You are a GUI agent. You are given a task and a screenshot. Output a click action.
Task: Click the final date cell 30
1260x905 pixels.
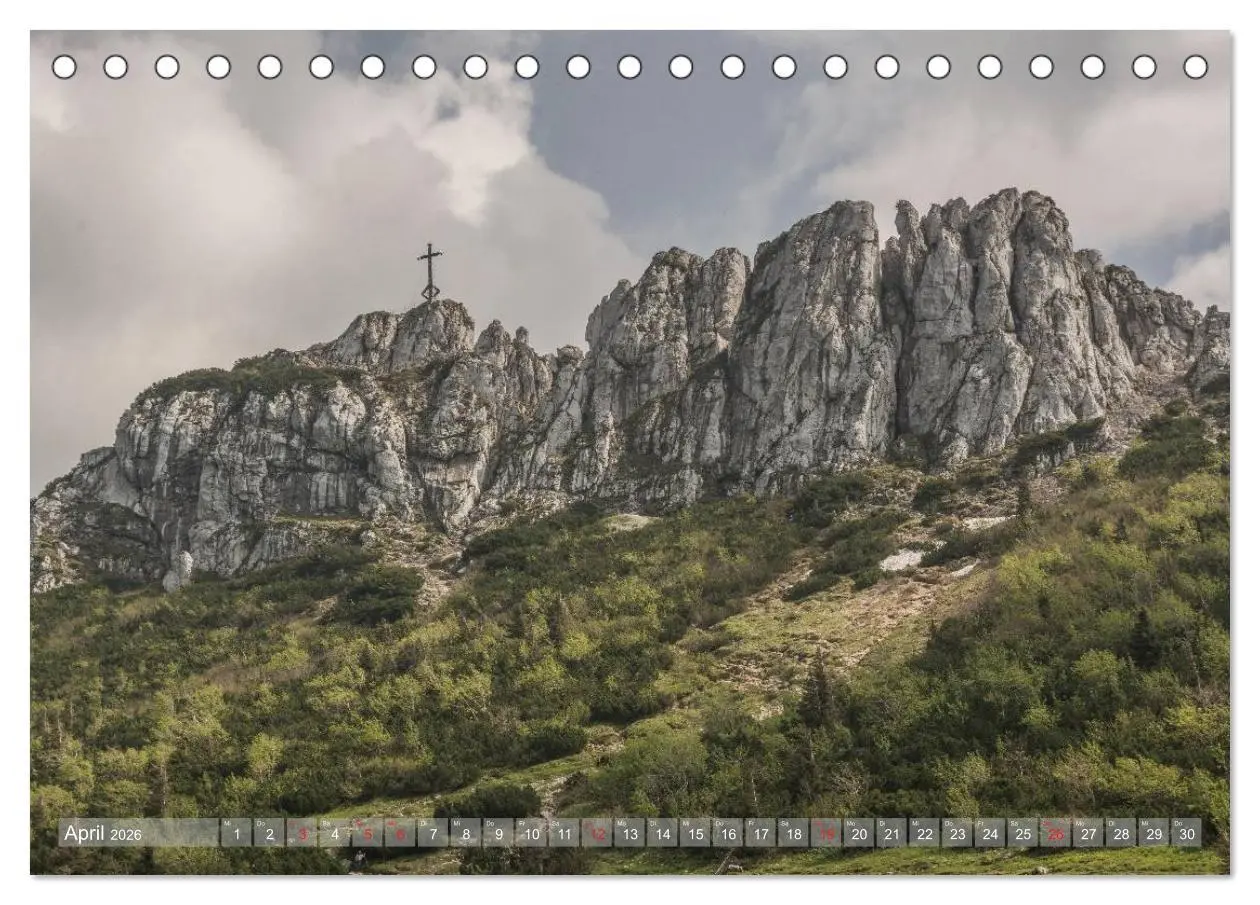pos(1186,833)
